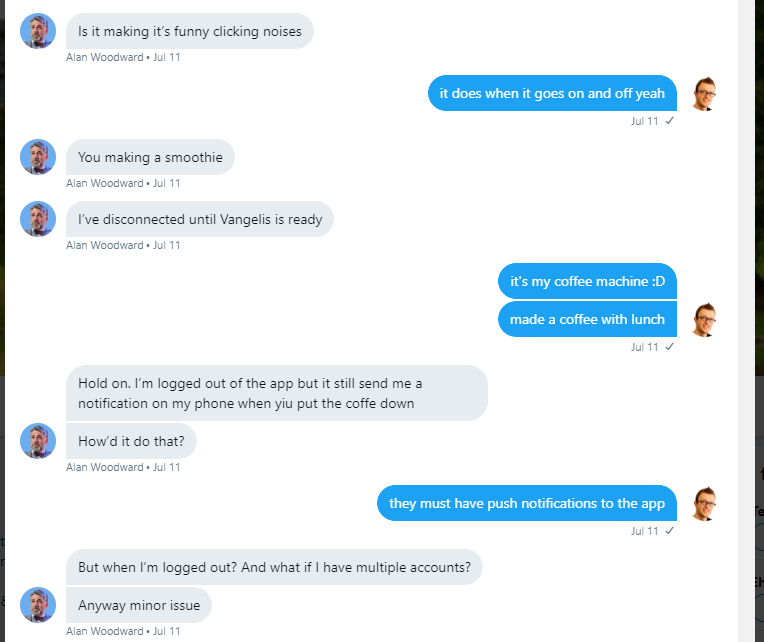Click Alan's avatar next to 'You making a smoothie'
The width and height of the screenshot is (764, 642).
38,157
